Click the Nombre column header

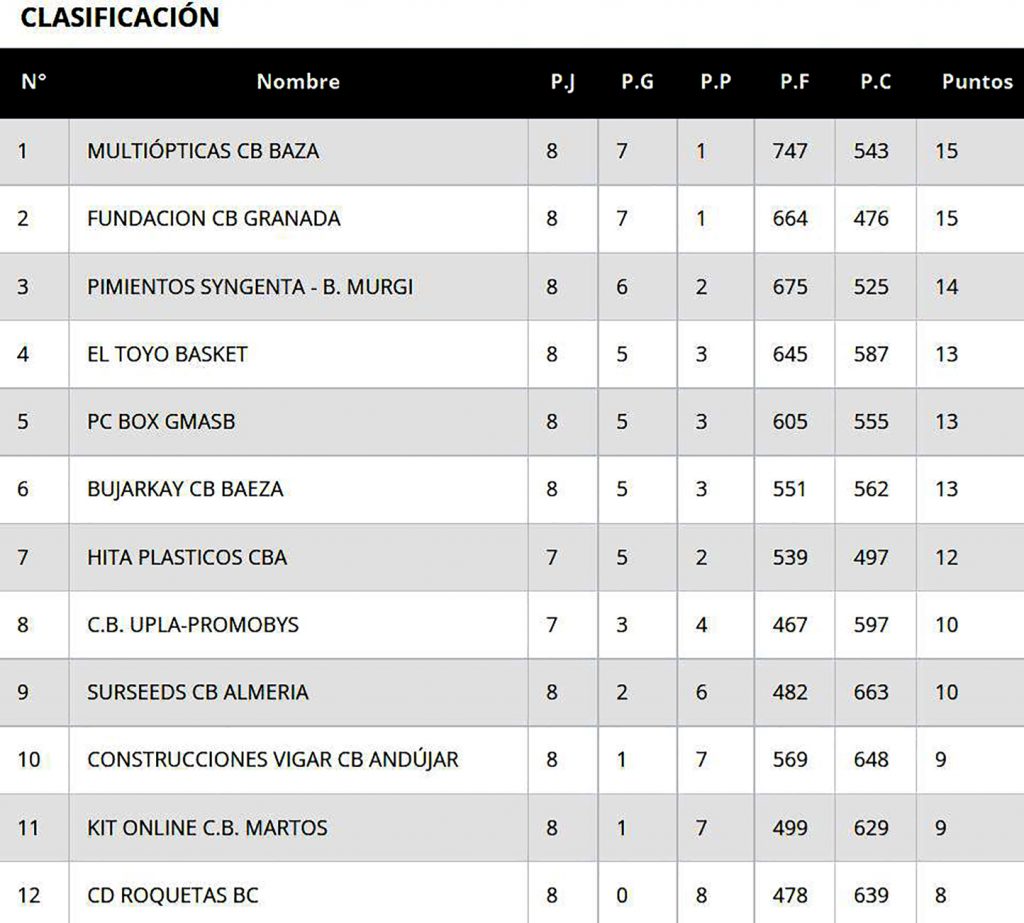click(x=298, y=82)
